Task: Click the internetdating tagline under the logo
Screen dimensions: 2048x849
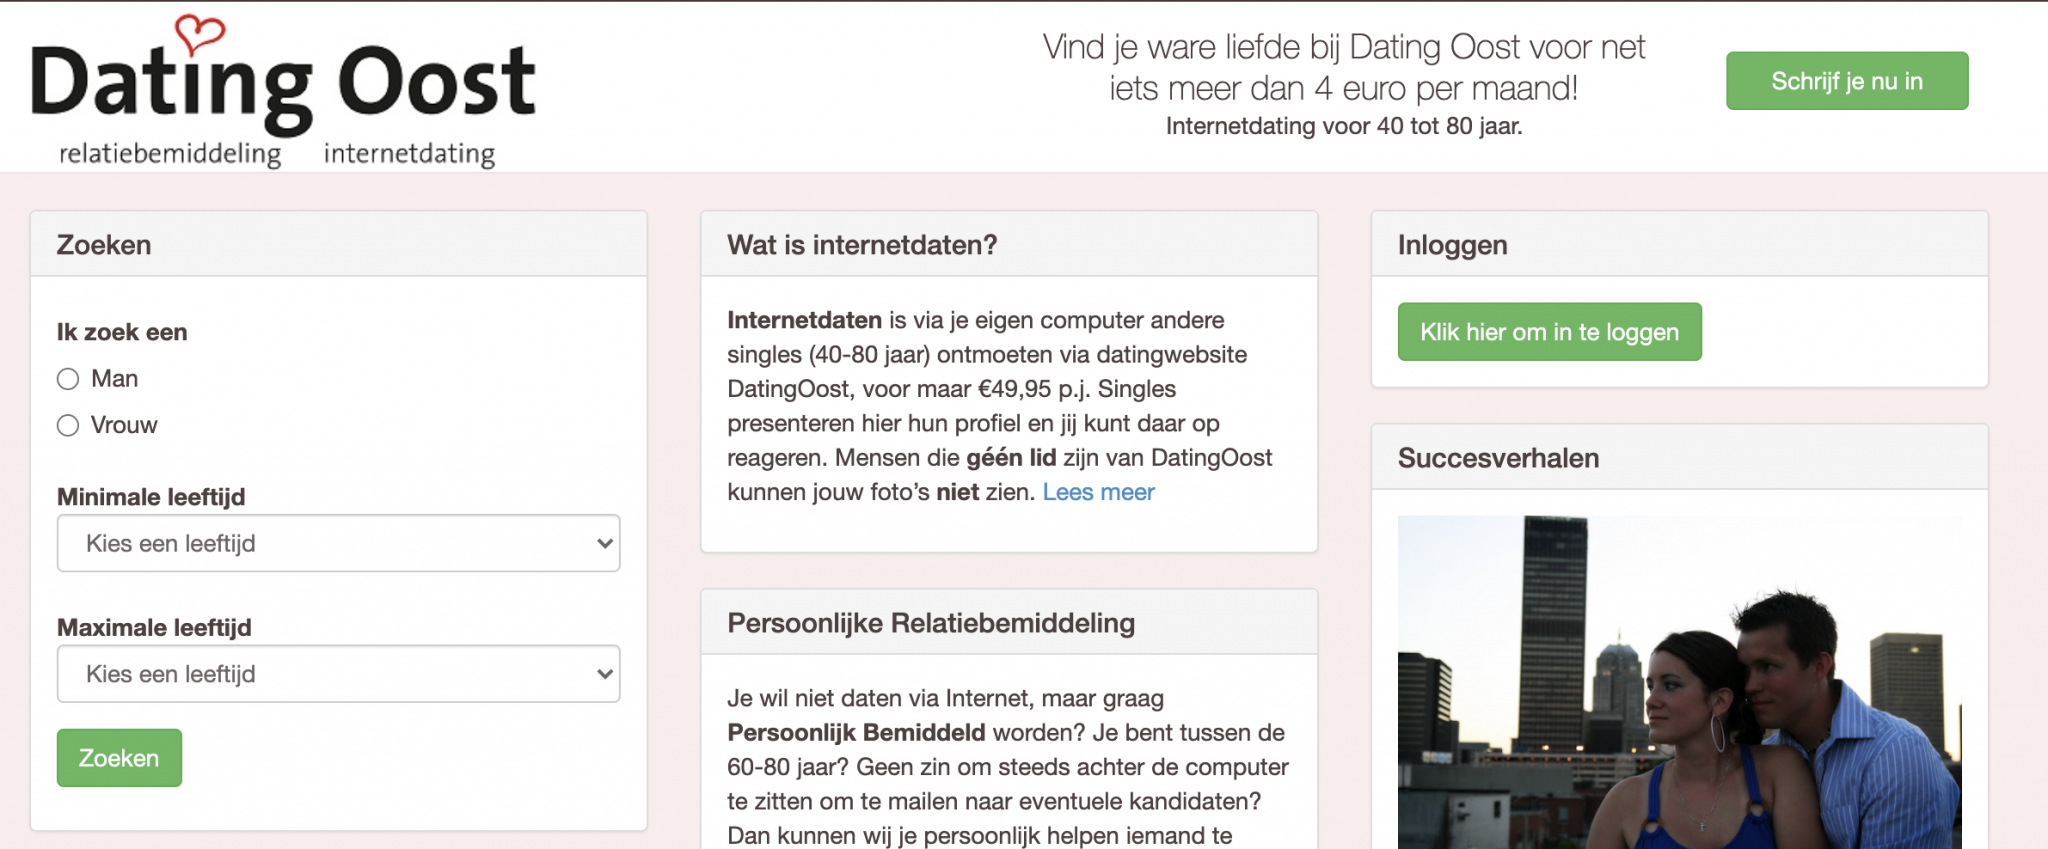Action: [x=409, y=154]
